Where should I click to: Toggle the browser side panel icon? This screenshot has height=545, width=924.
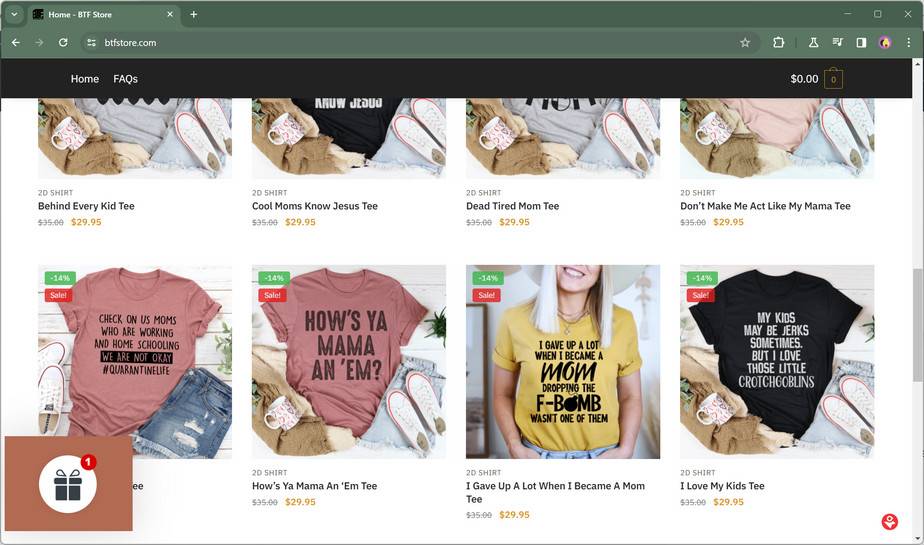[861, 42]
